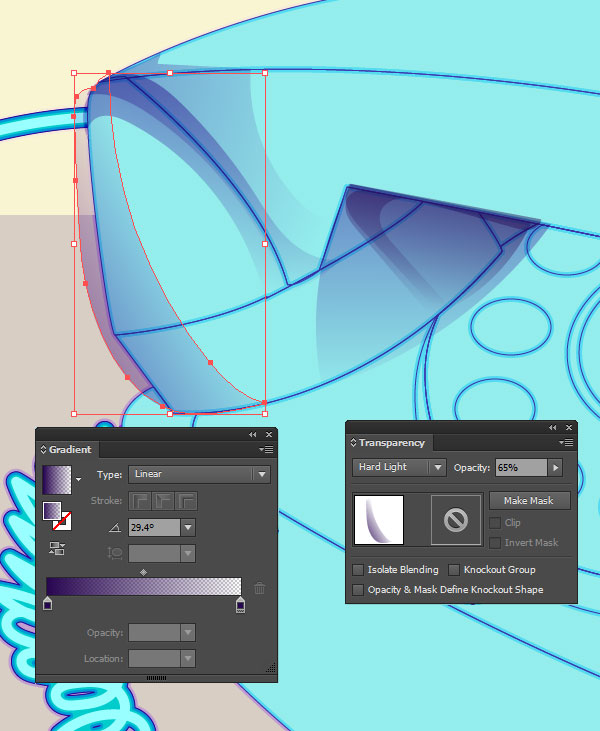Image resolution: width=600 pixels, height=731 pixels.
Task: Collapse the Transparency panel with double arrows
Action: point(553,428)
